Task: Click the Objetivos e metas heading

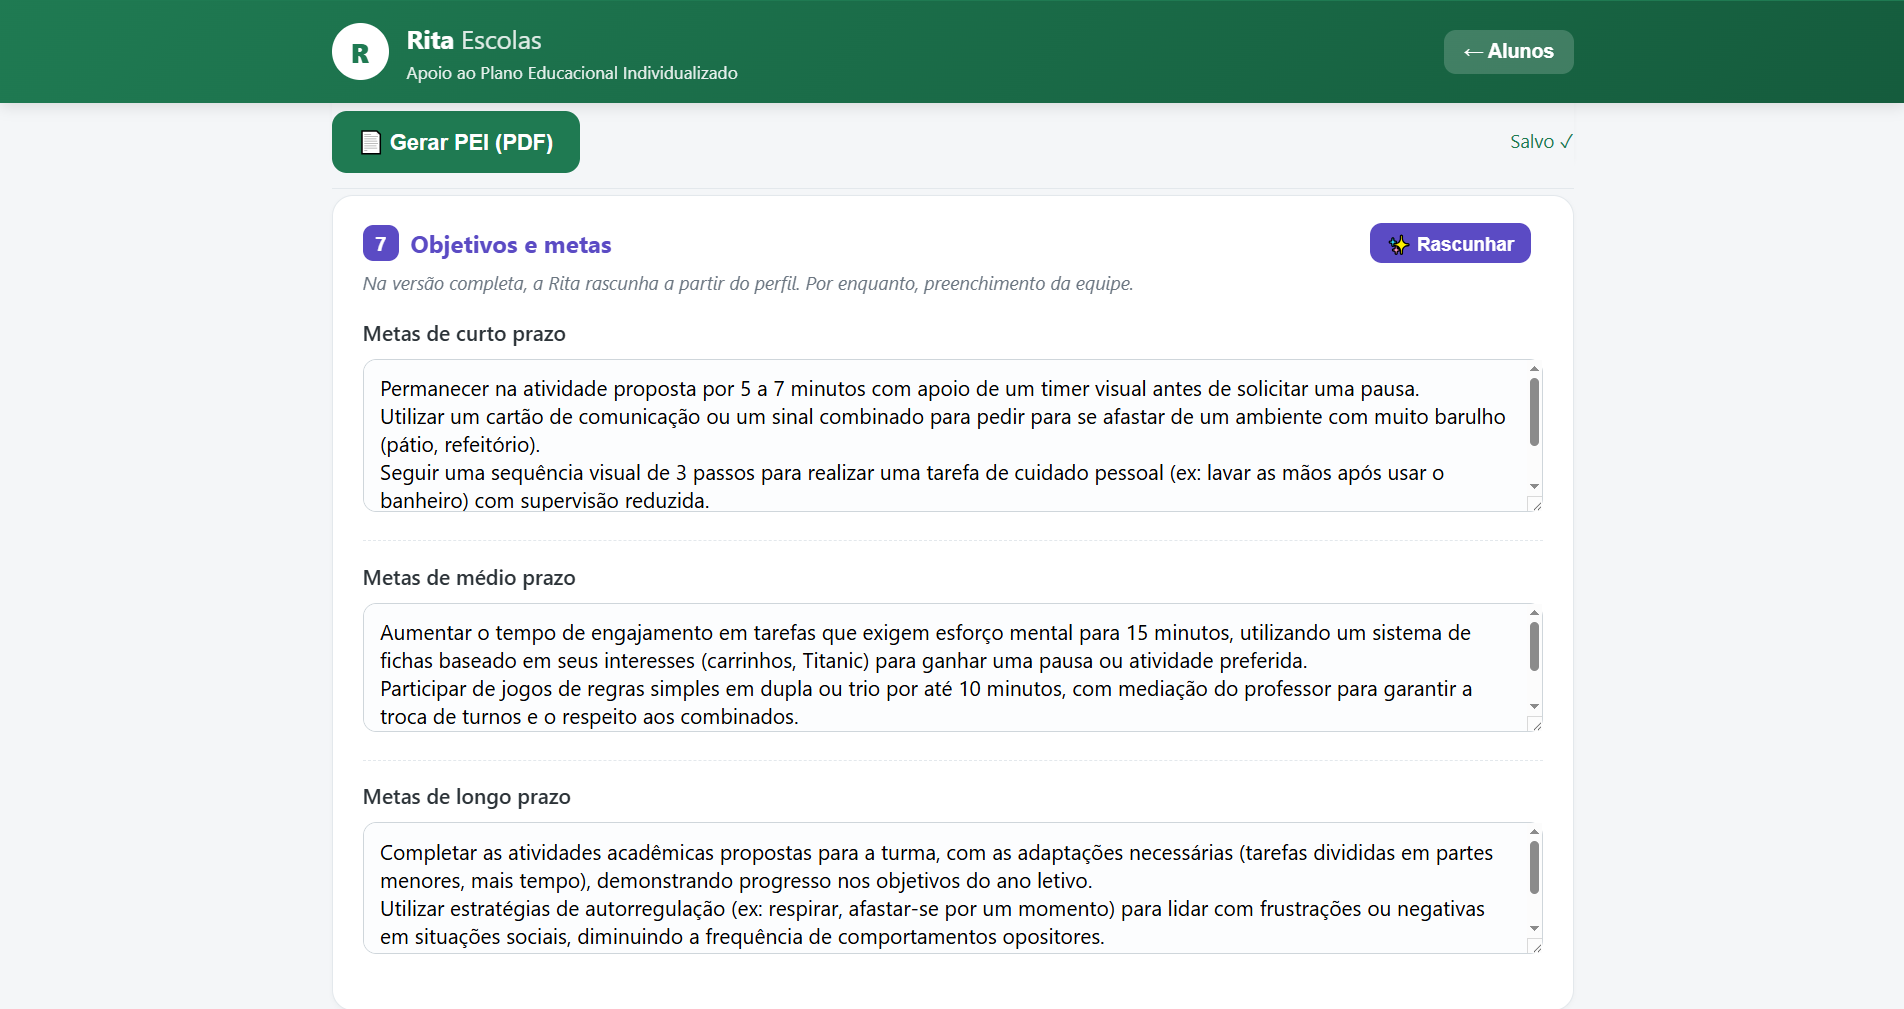Action: [511, 244]
